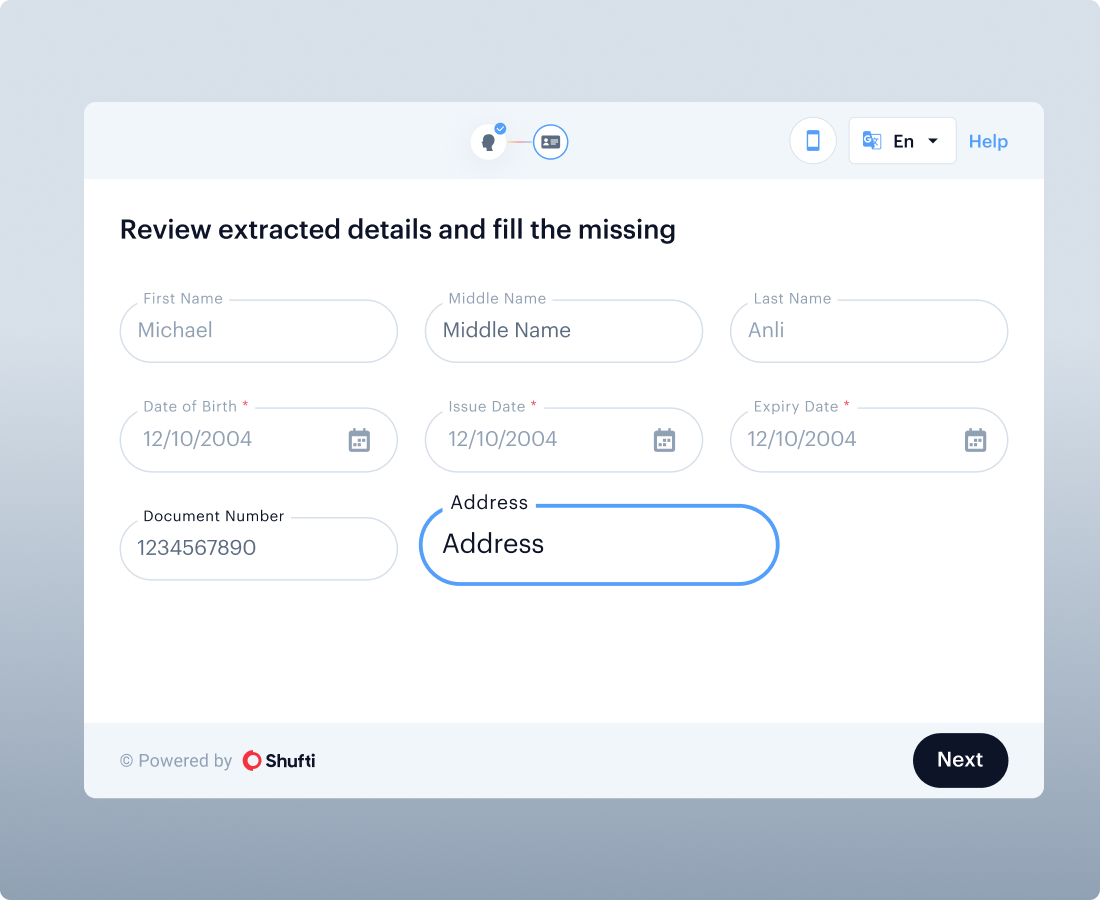The height and width of the screenshot is (900, 1100).
Task: Focus the Document Number field
Action: pos(258,548)
